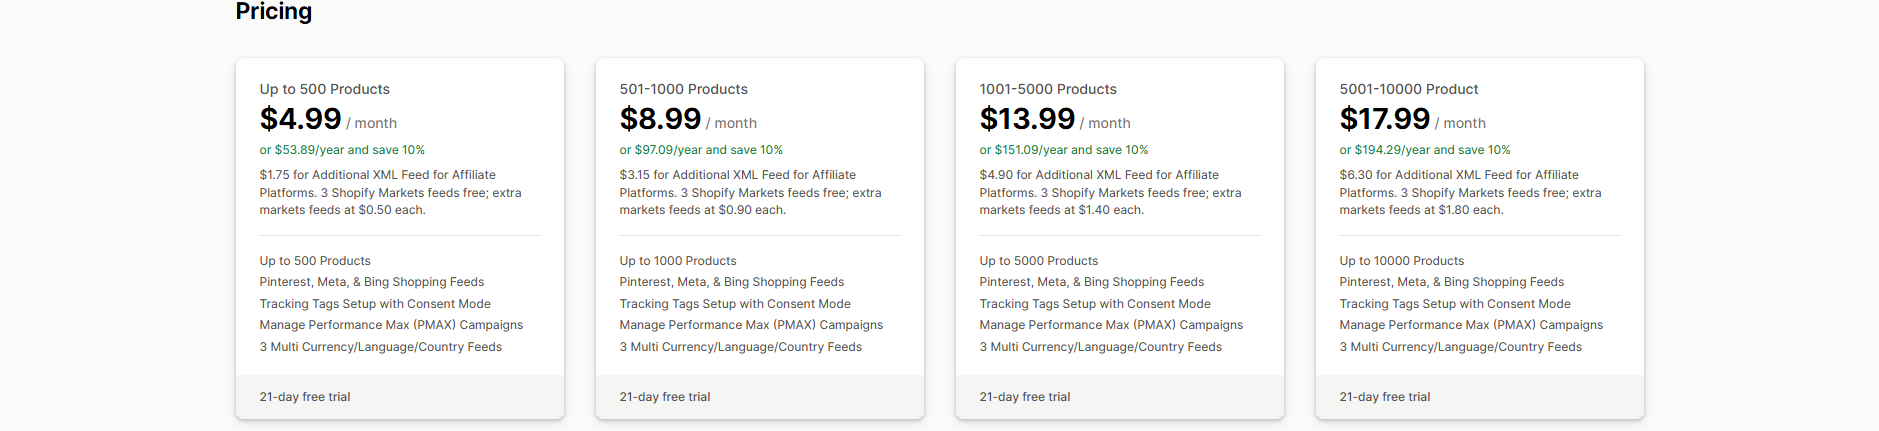Click 21-day free trial on the $4.99 plan
This screenshot has height=431, width=1879.
[x=305, y=397]
